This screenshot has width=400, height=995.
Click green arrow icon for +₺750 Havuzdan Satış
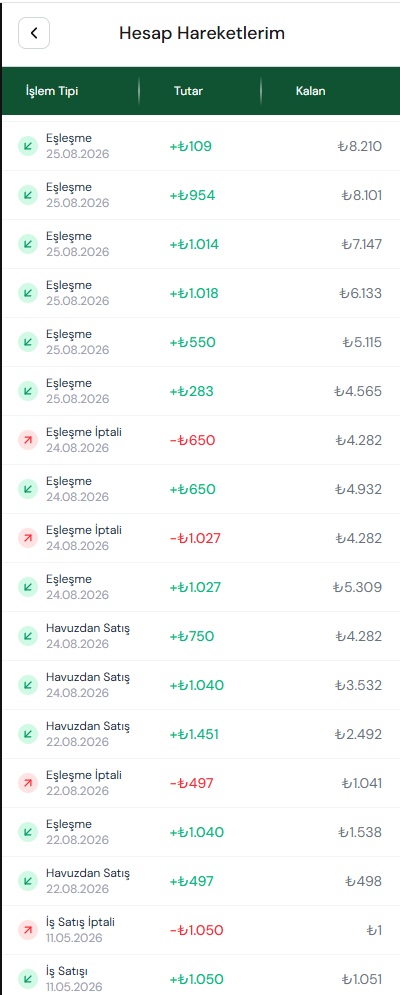tap(28, 636)
